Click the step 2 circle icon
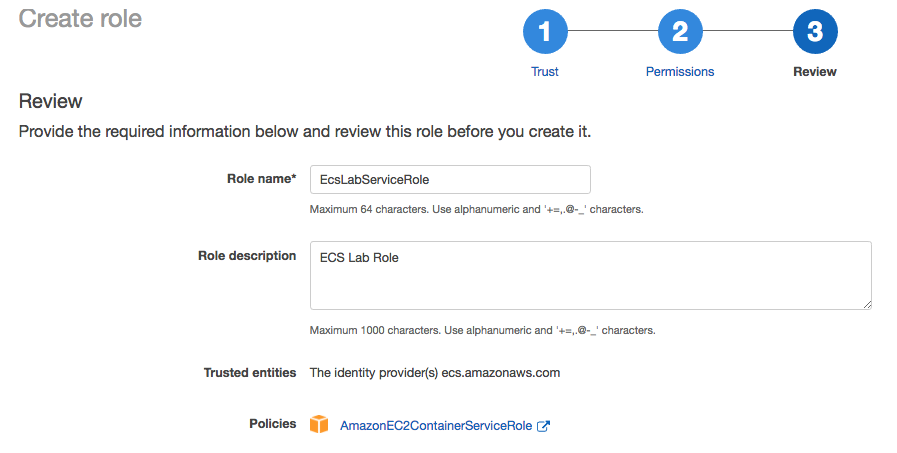 [x=680, y=31]
